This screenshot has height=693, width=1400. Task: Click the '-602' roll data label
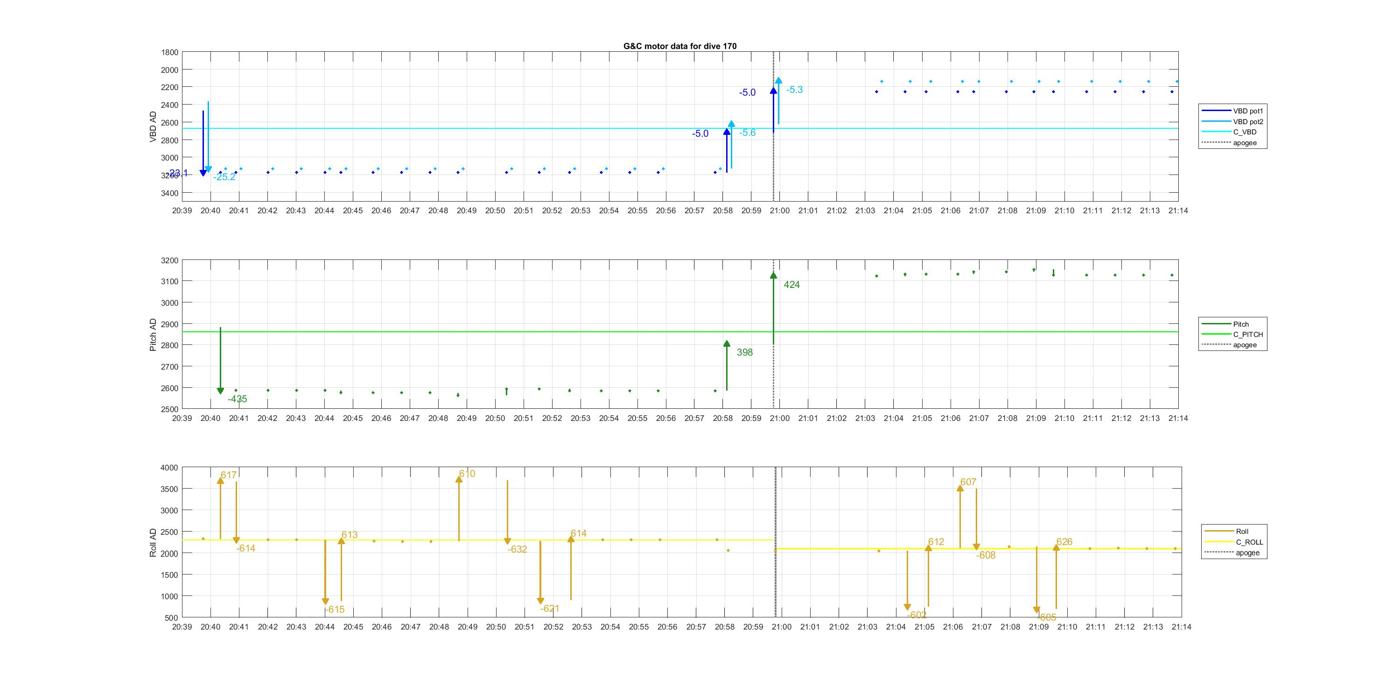coord(917,615)
